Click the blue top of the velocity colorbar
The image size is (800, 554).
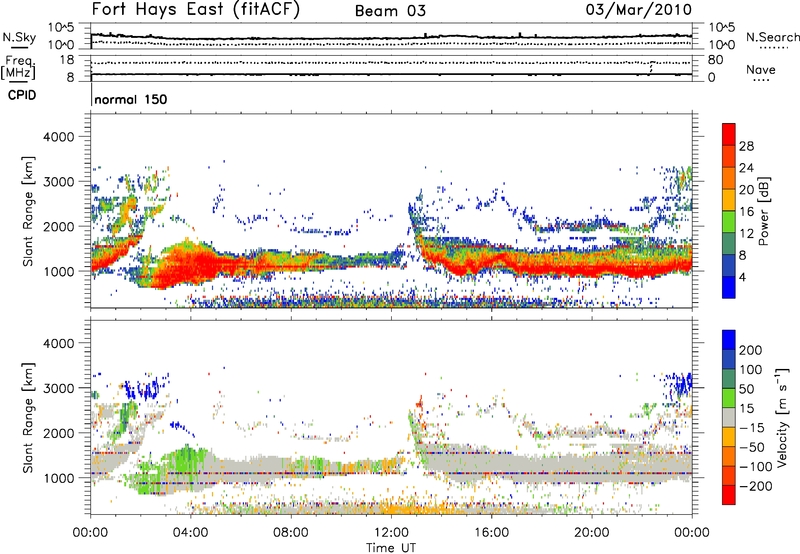729,339
